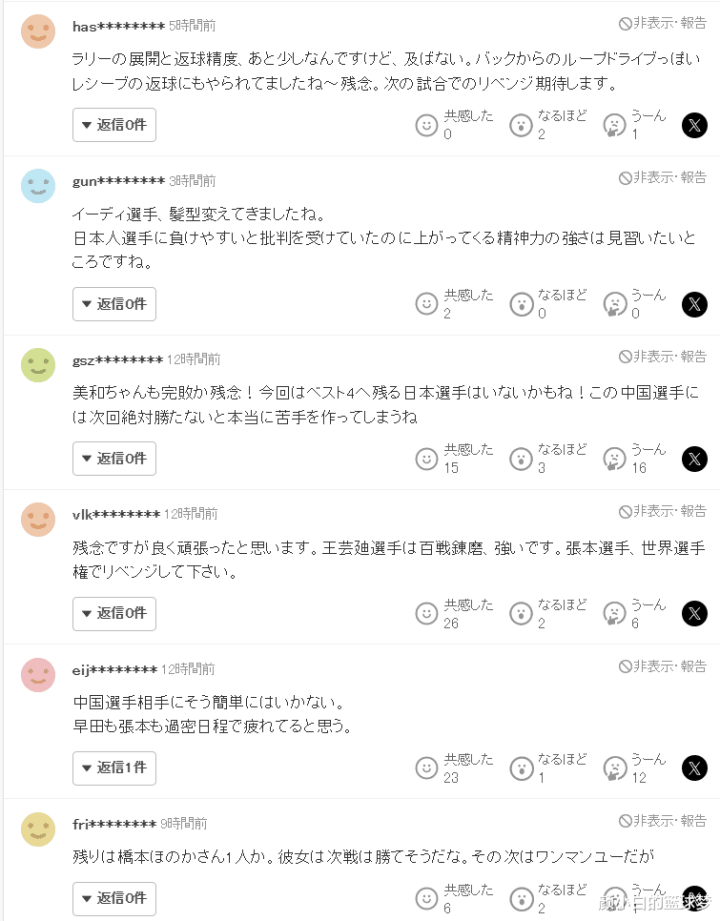
Task: Click the username has********
Action: pos(119,25)
